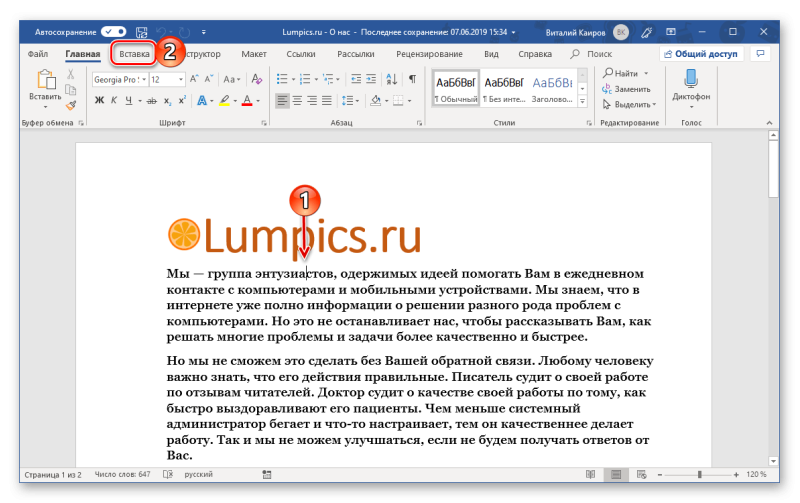This screenshot has height=503, width=800.
Task: Toggle the Автосохранение switch
Action: point(113,32)
